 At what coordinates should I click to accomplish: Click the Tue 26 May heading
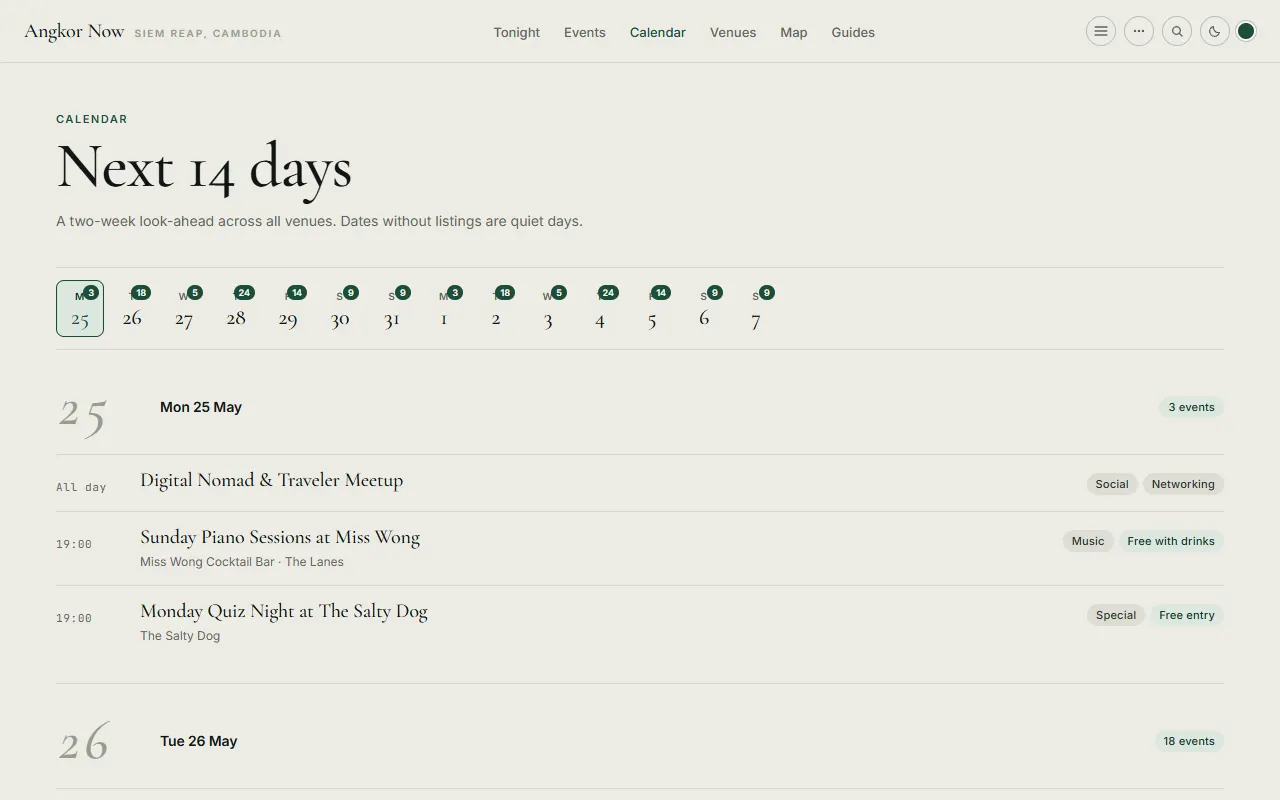coord(199,741)
